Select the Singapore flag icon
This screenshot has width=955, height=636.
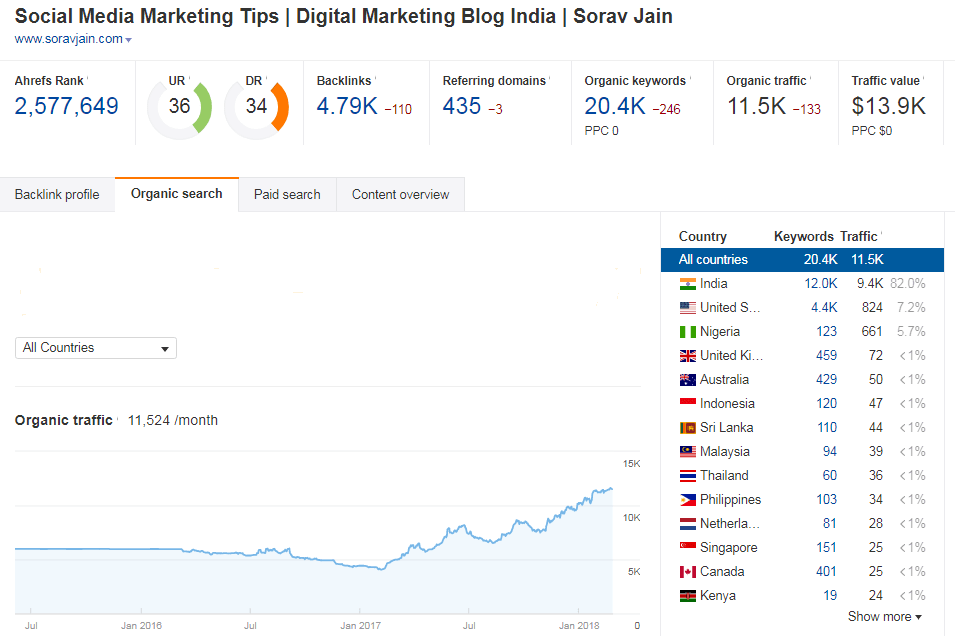687,547
